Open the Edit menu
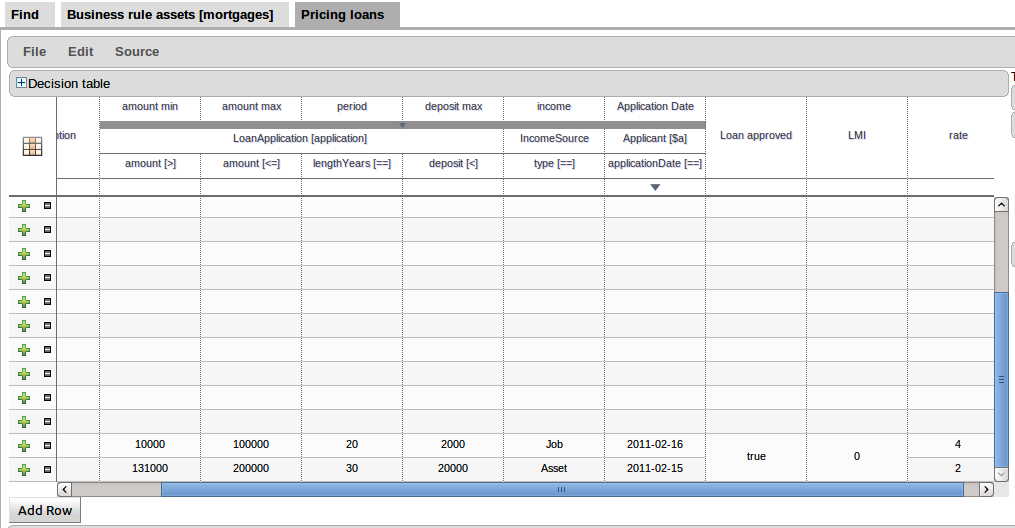The height and width of the screenshot is (528, 1015). coord(81,52)
